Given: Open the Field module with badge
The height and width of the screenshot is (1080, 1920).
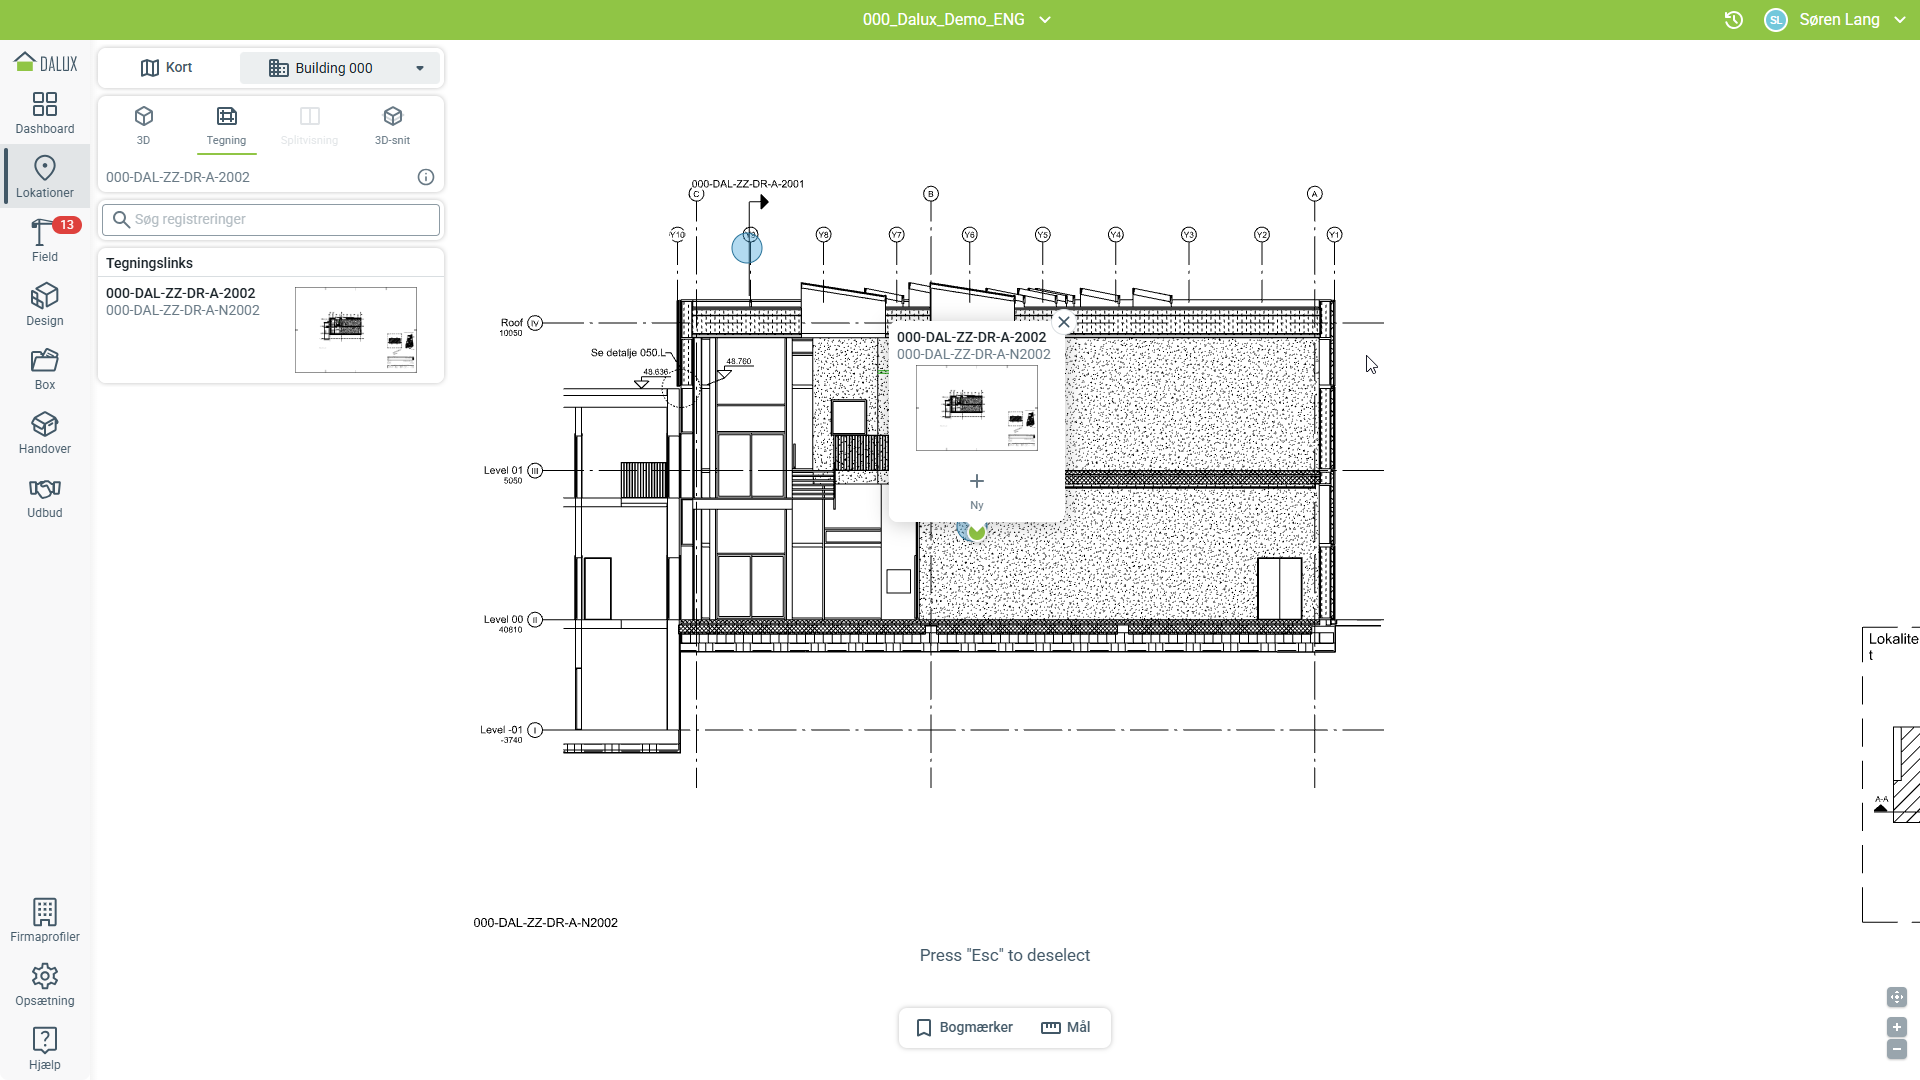Looking at the screenshot, I should pos(45,241).
